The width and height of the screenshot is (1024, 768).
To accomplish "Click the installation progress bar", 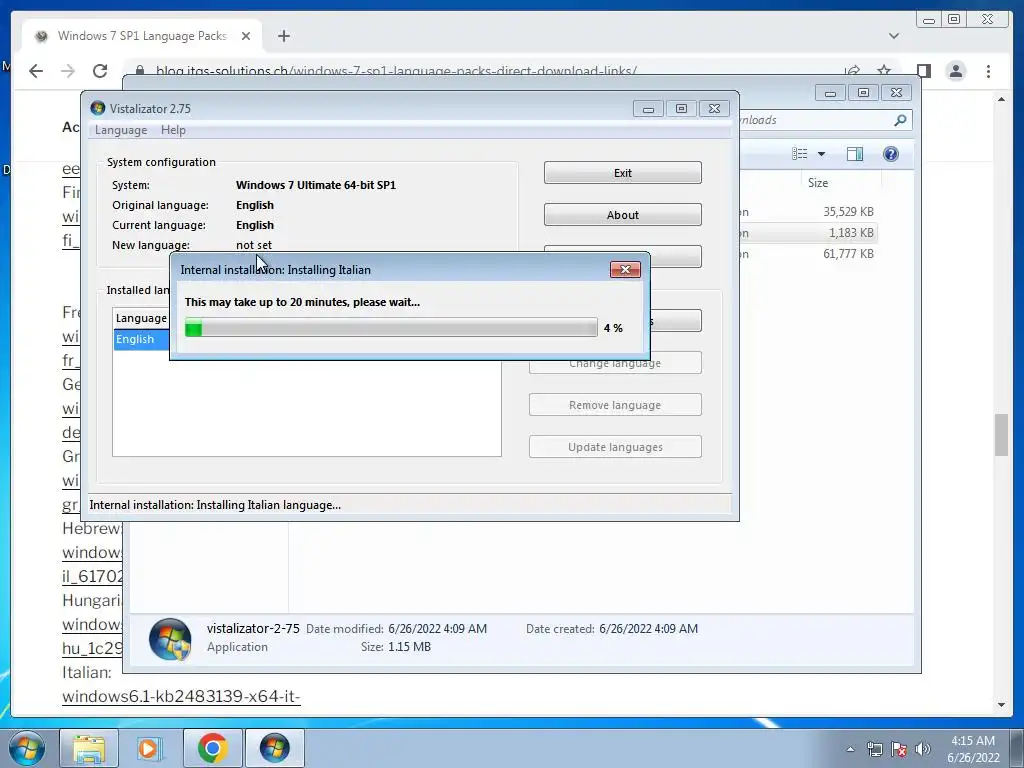I will (391, 327).
